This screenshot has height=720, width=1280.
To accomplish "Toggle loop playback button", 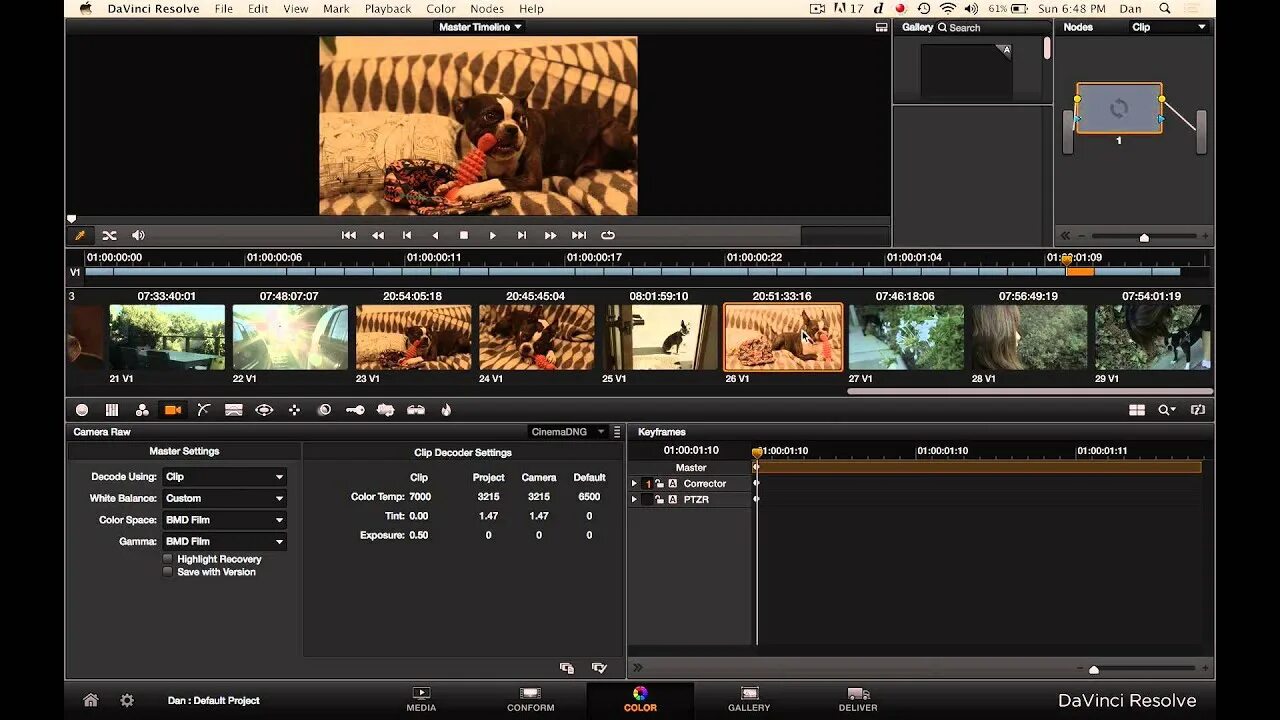I will click(x=607, y=235).
